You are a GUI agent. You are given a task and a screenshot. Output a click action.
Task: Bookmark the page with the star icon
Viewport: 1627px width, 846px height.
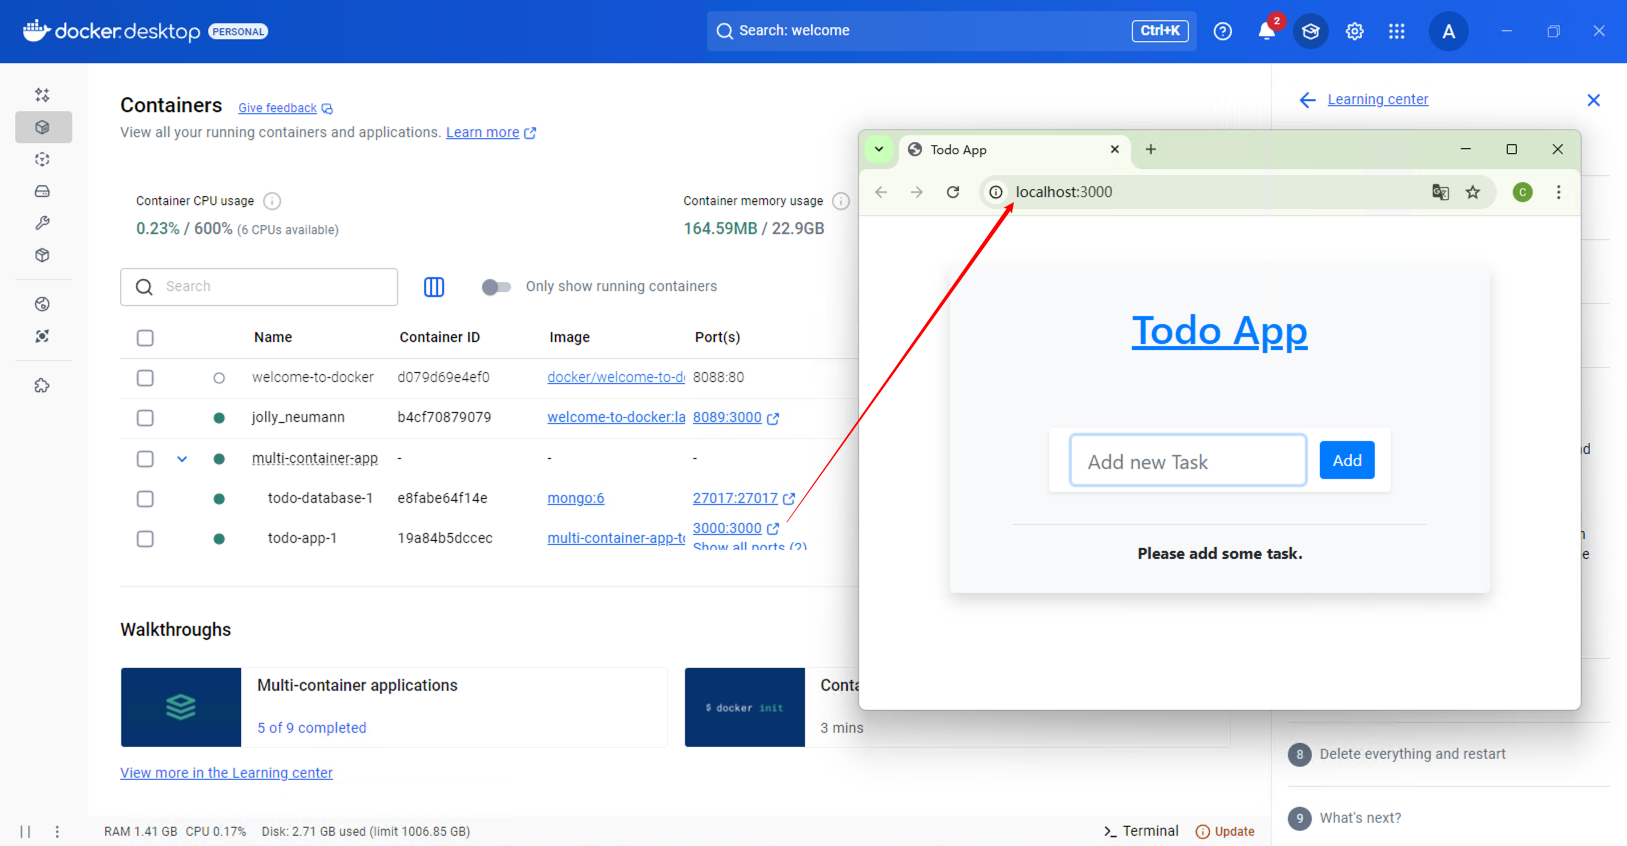tap(1473, 192)
